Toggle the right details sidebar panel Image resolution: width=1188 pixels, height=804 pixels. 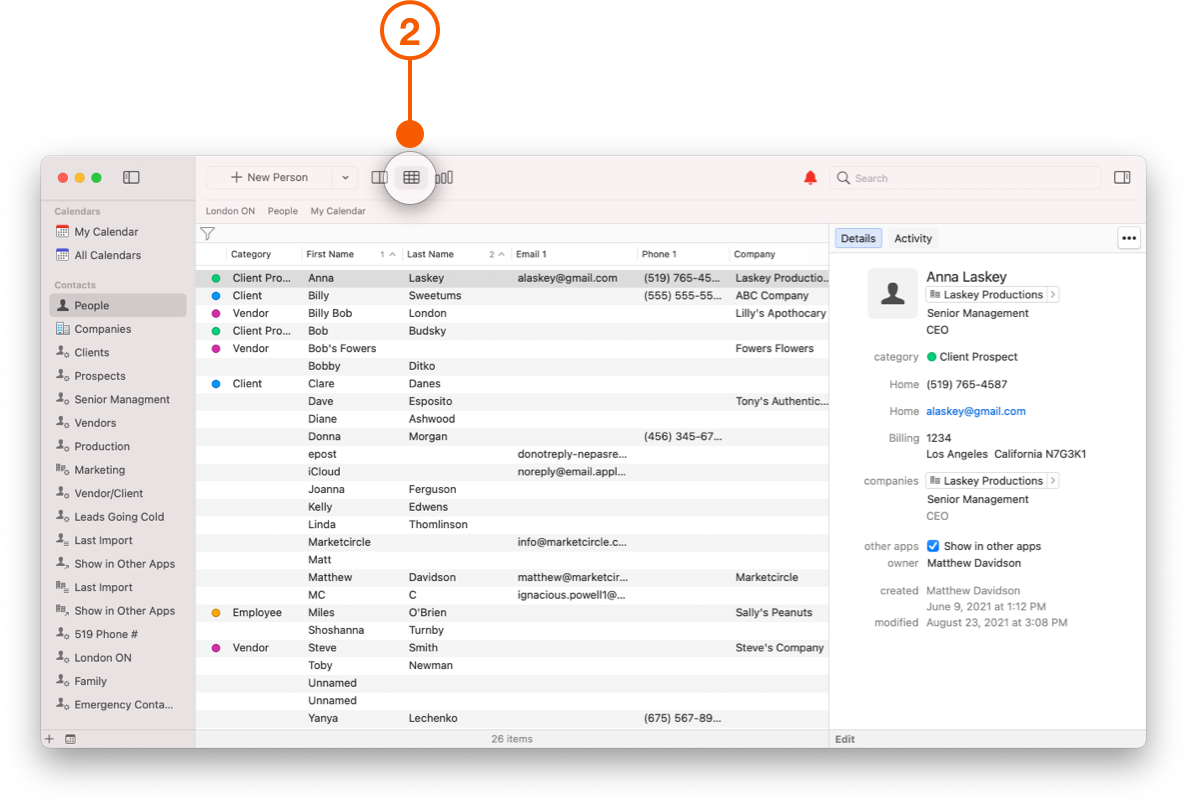click(1122, 176)
